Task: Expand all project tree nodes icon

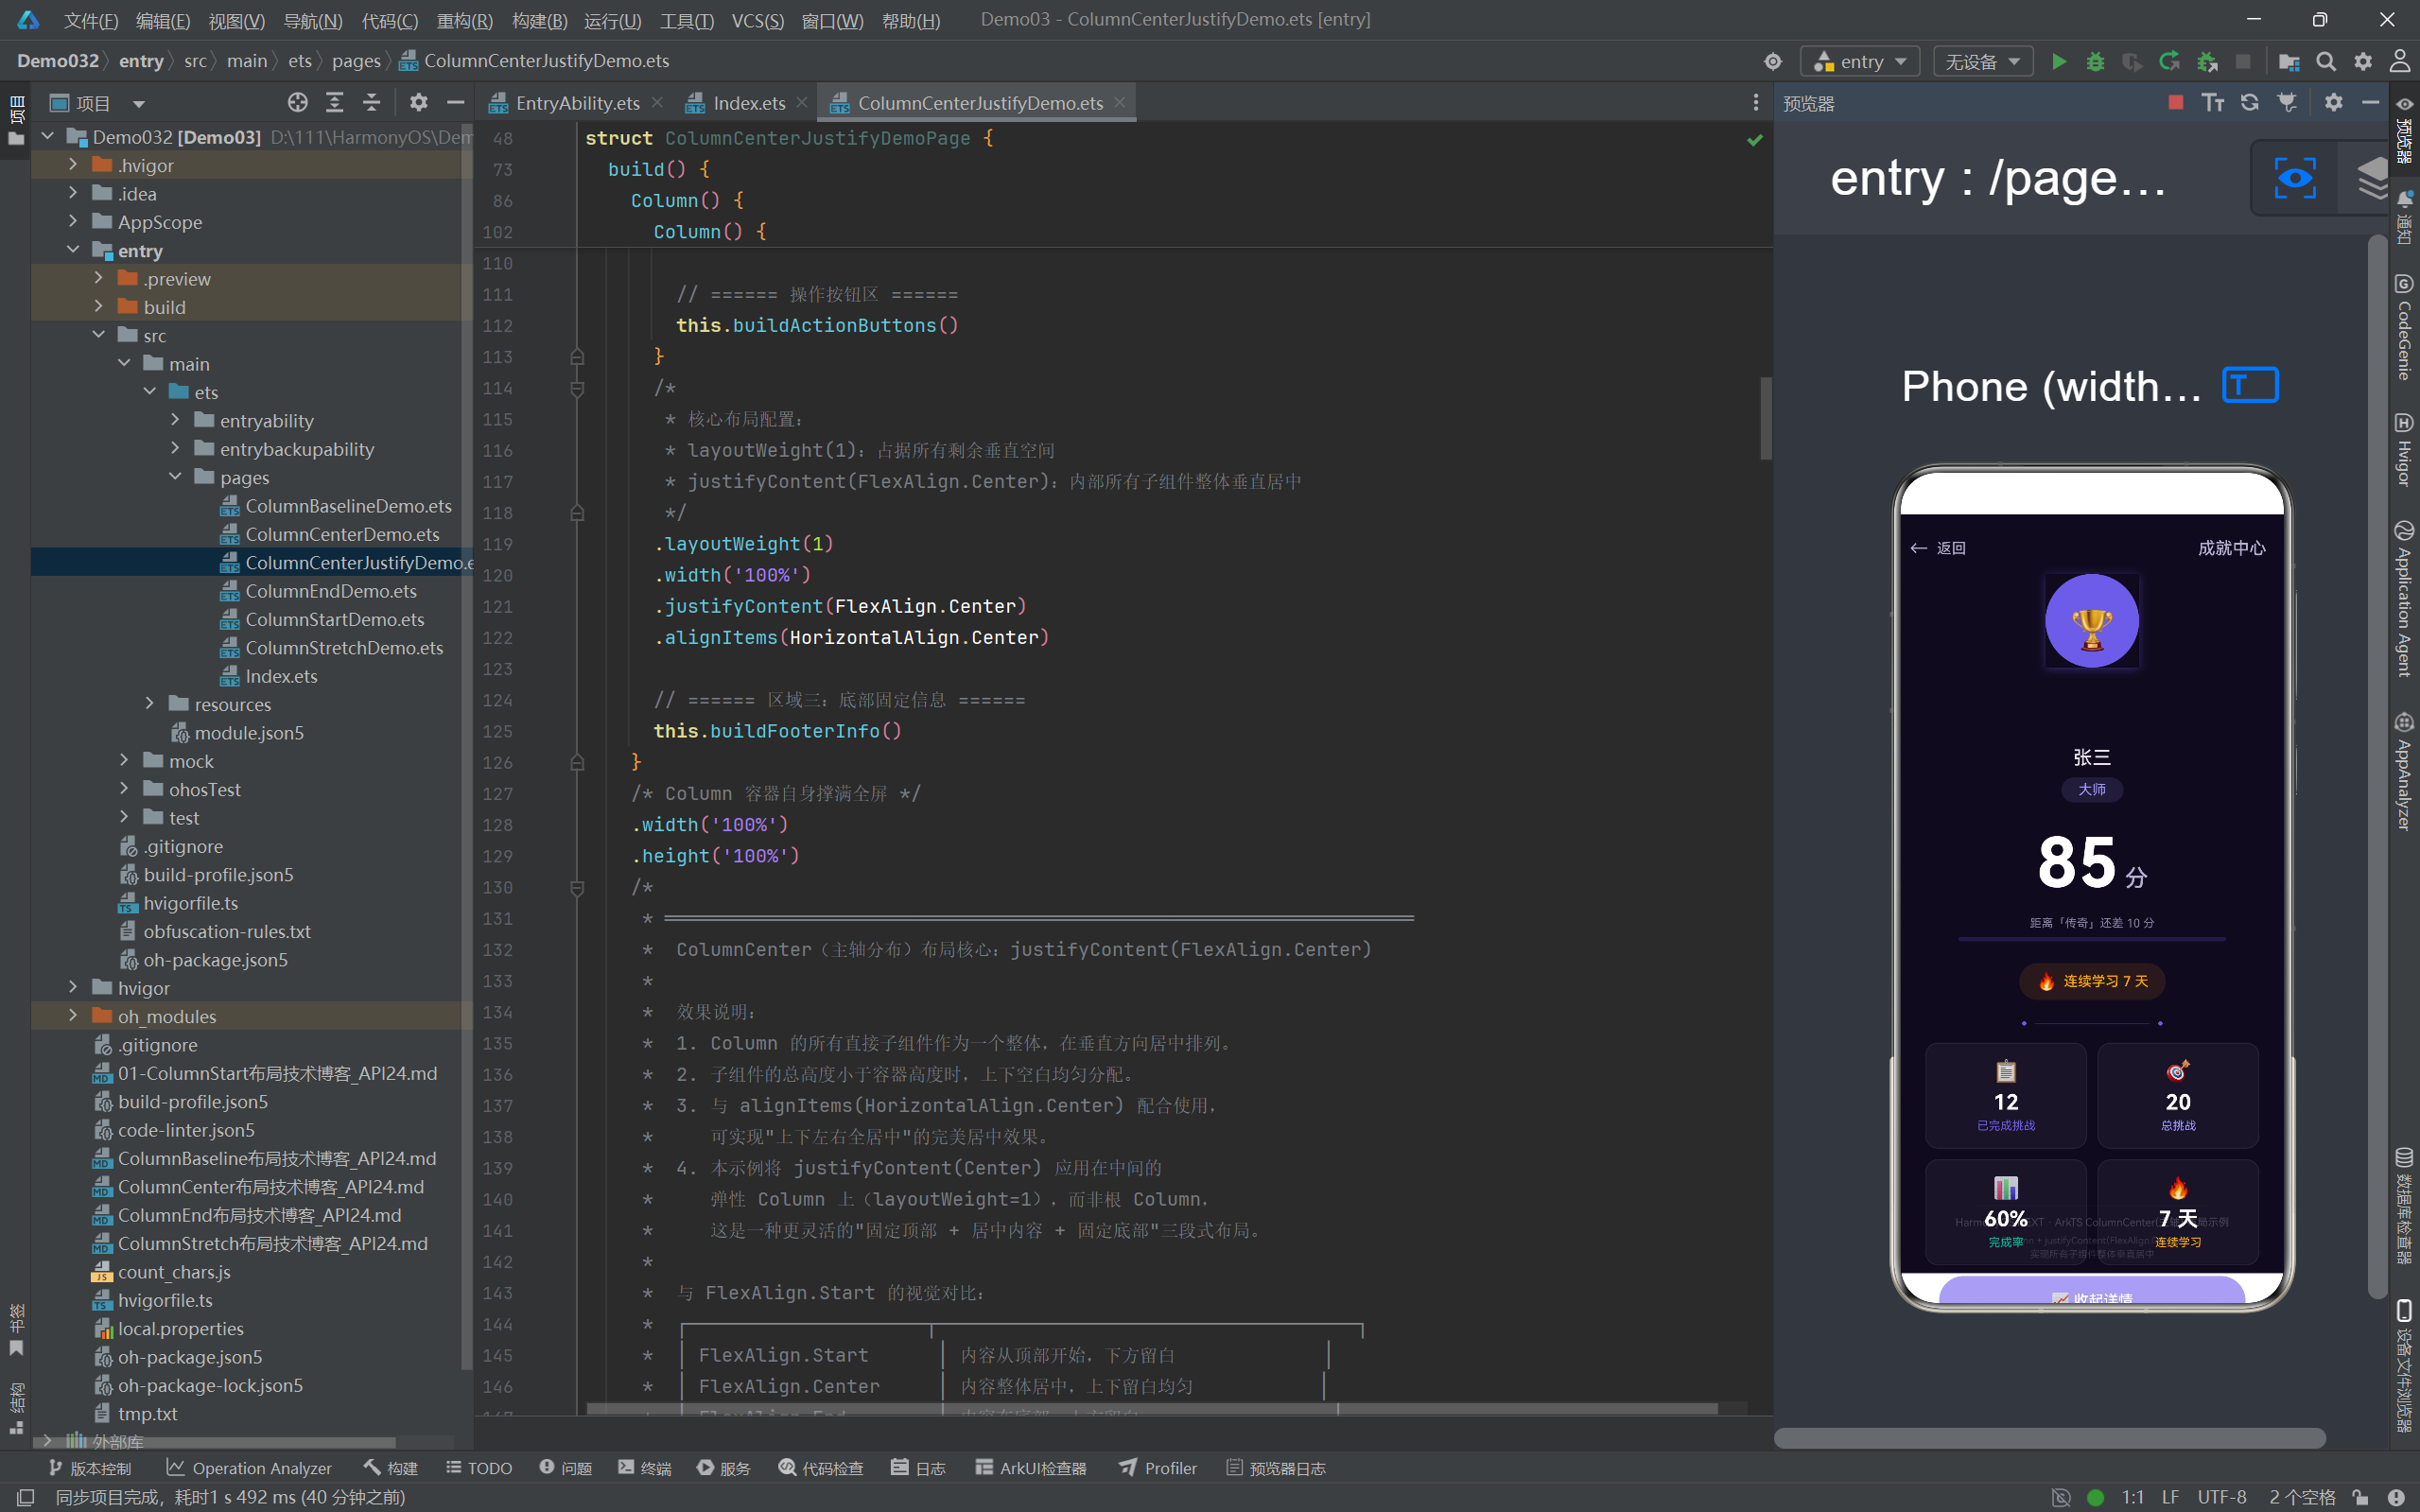Action: [x=334, y=103]
